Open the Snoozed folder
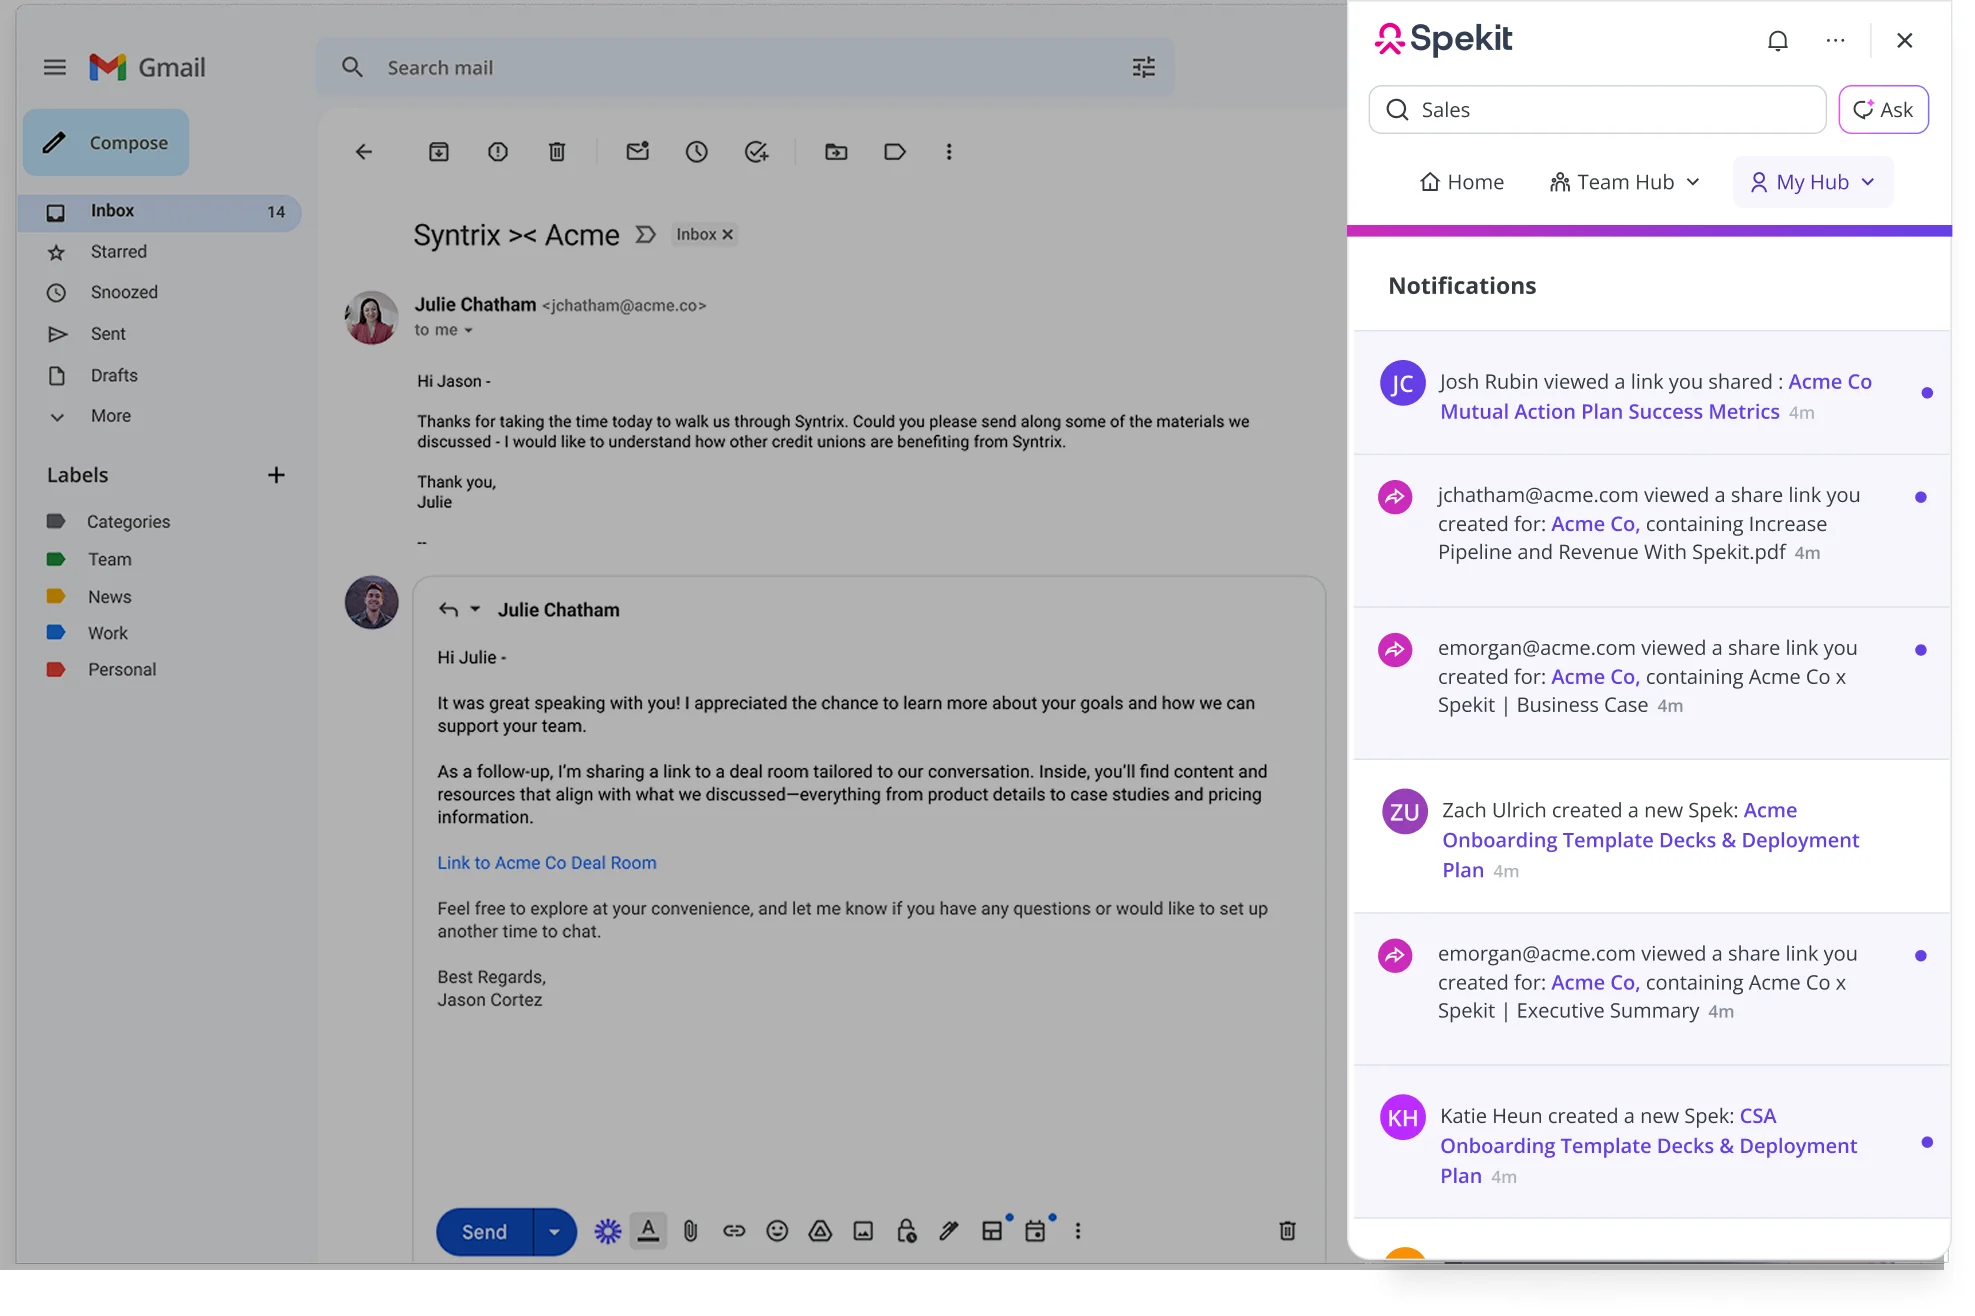 point(124,293)
